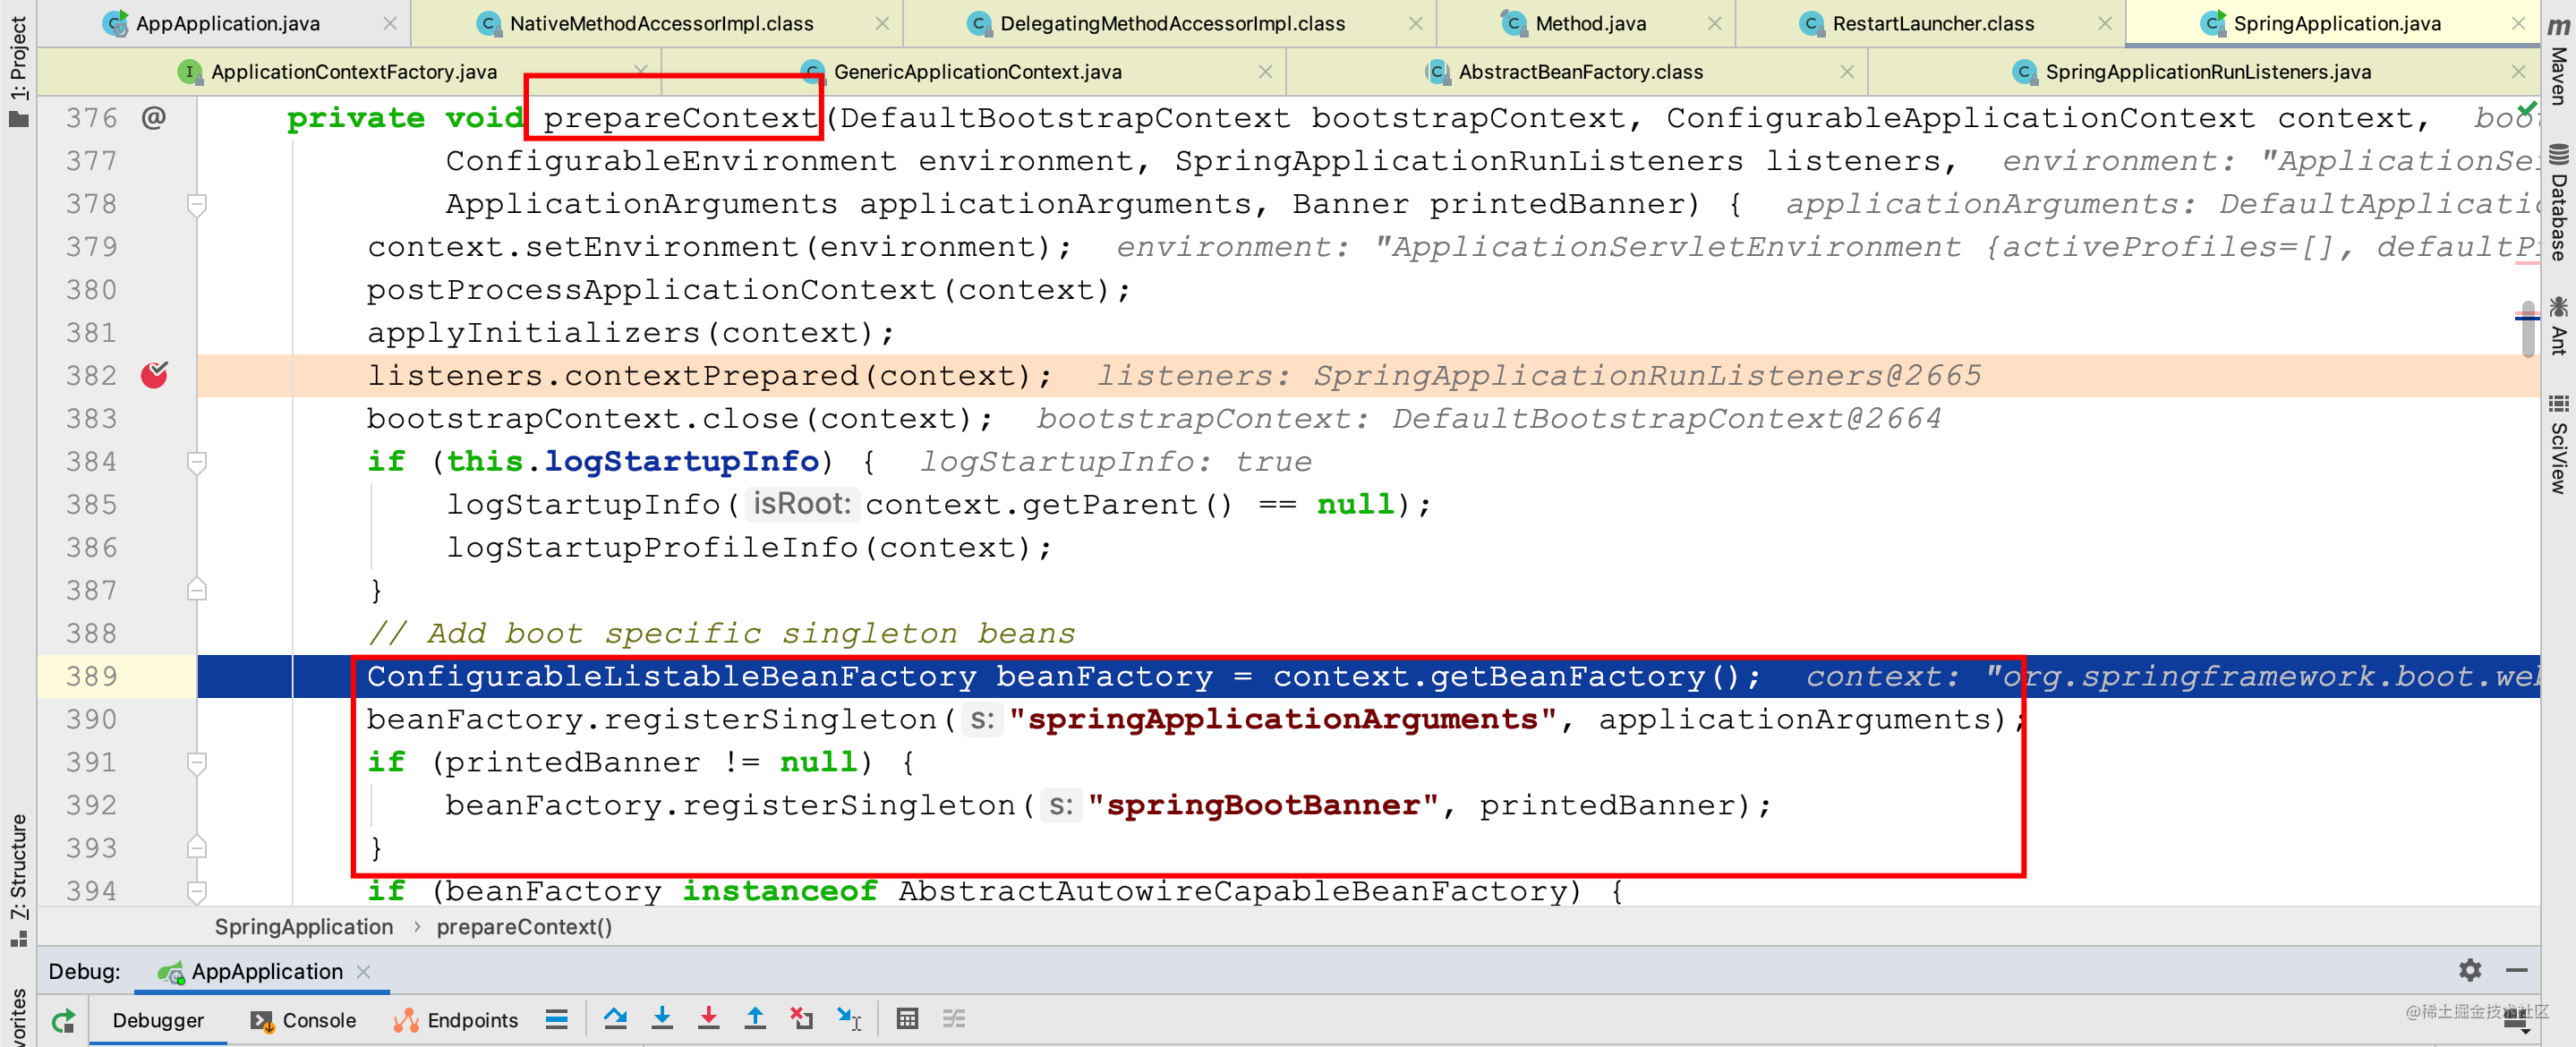
Task: Switch to RestartLauncher.class tab
Action: (x=1933, y=23)
